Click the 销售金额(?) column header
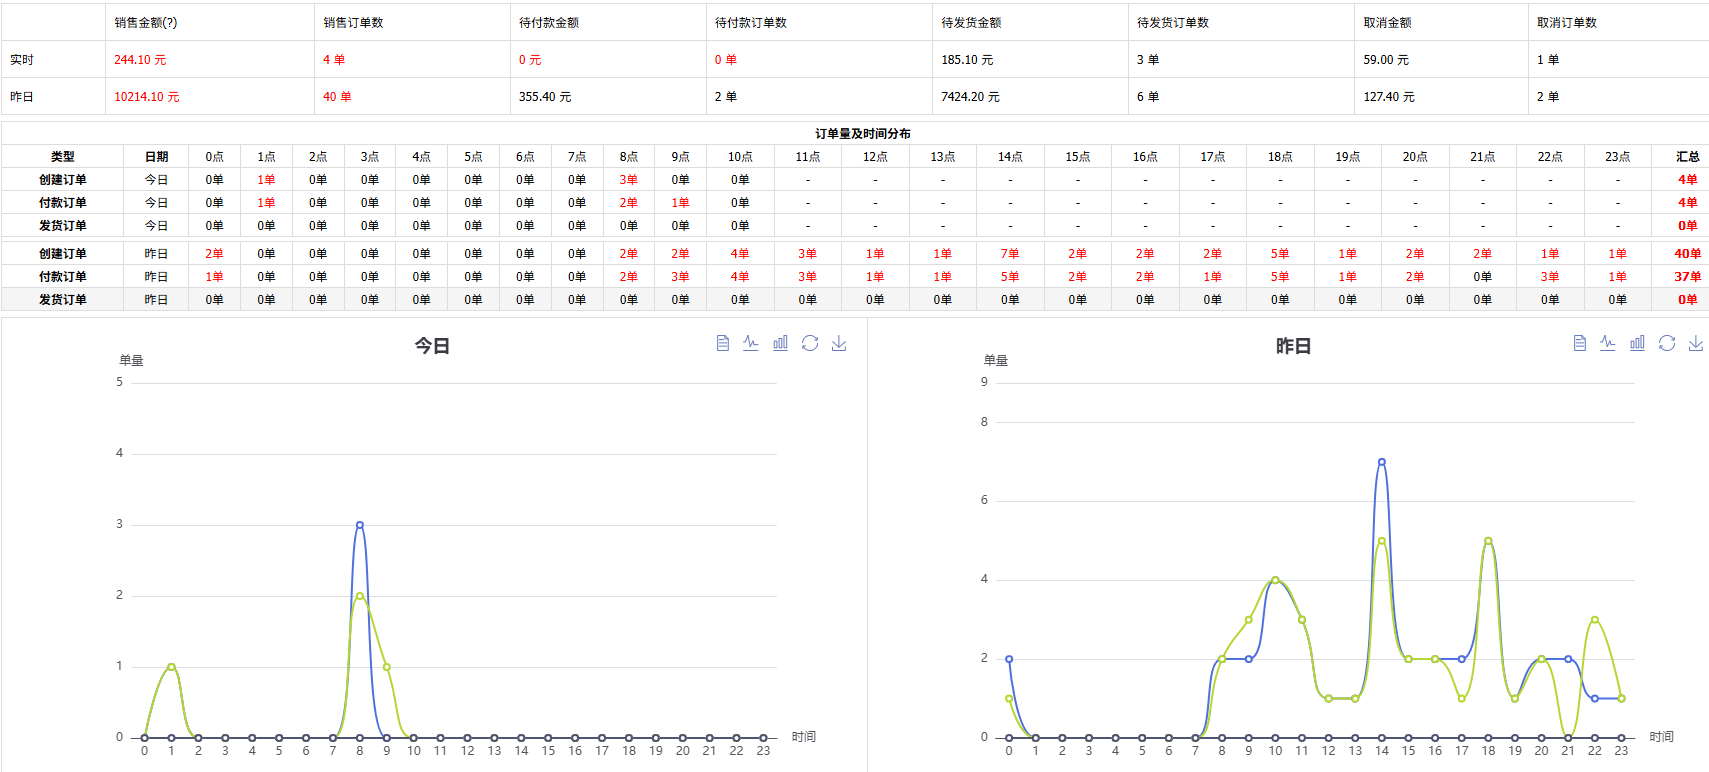 tap(146, 22)
